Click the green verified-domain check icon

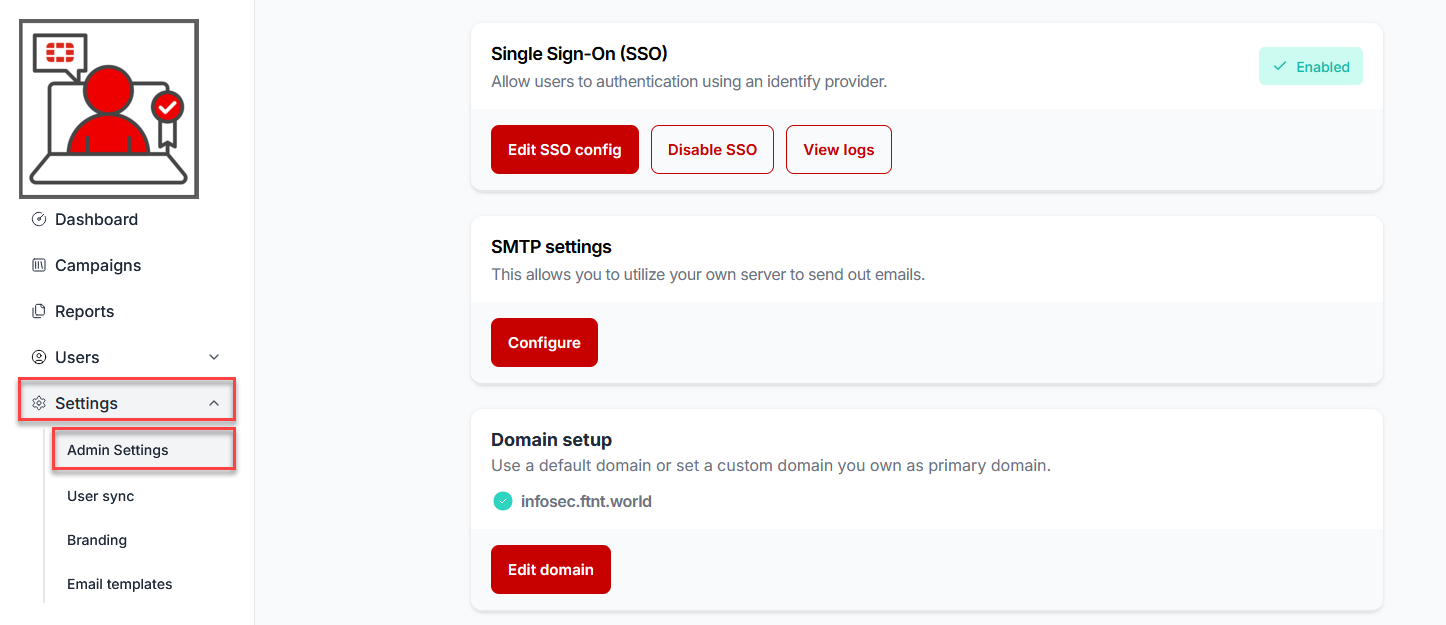(x=503, y=501)
